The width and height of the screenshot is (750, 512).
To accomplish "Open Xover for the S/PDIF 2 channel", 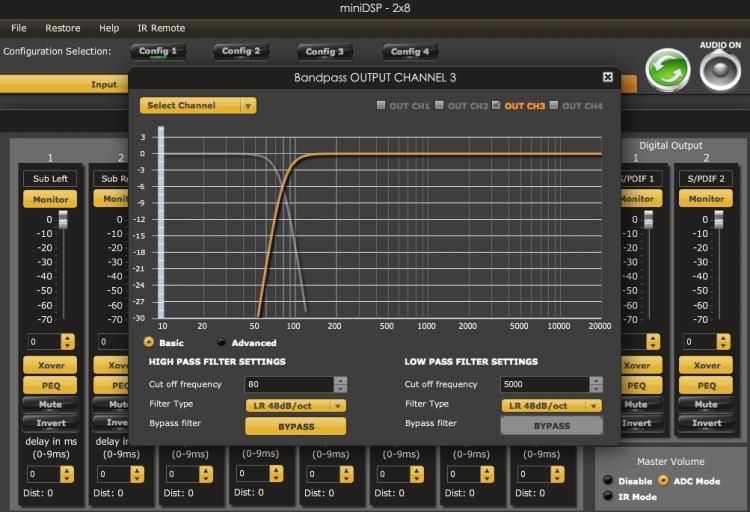I will (x=706, y=365).
